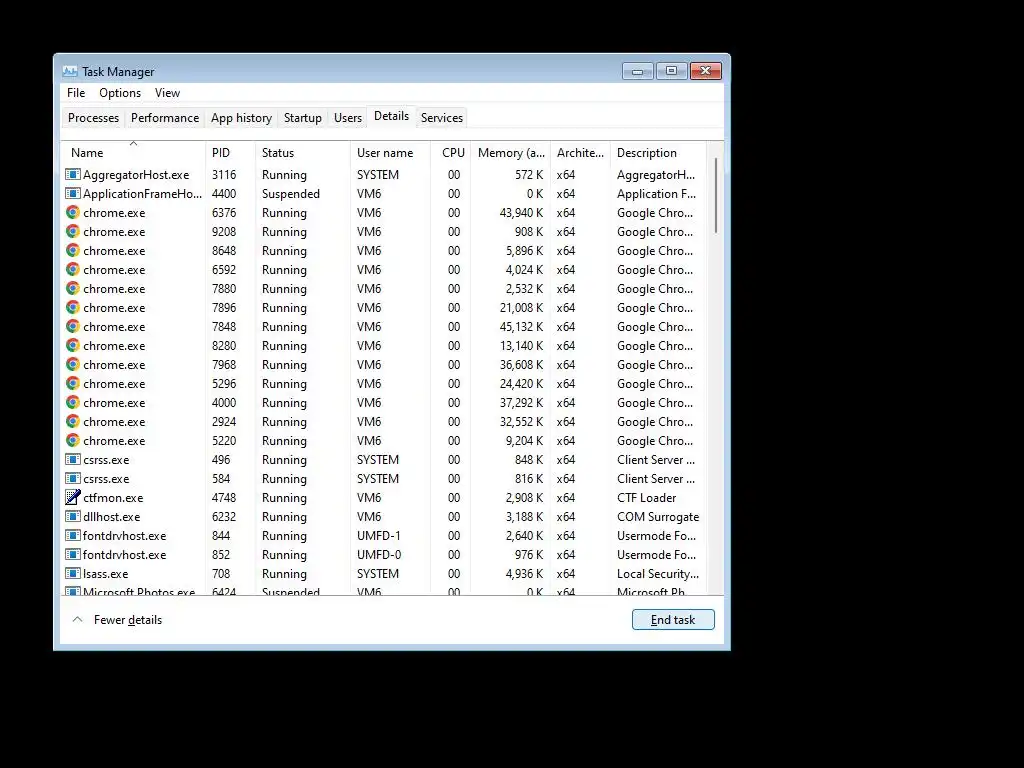Click Chrome icon for PID 7968
This screenshot has height=768, width=1024.
point(72,364)
